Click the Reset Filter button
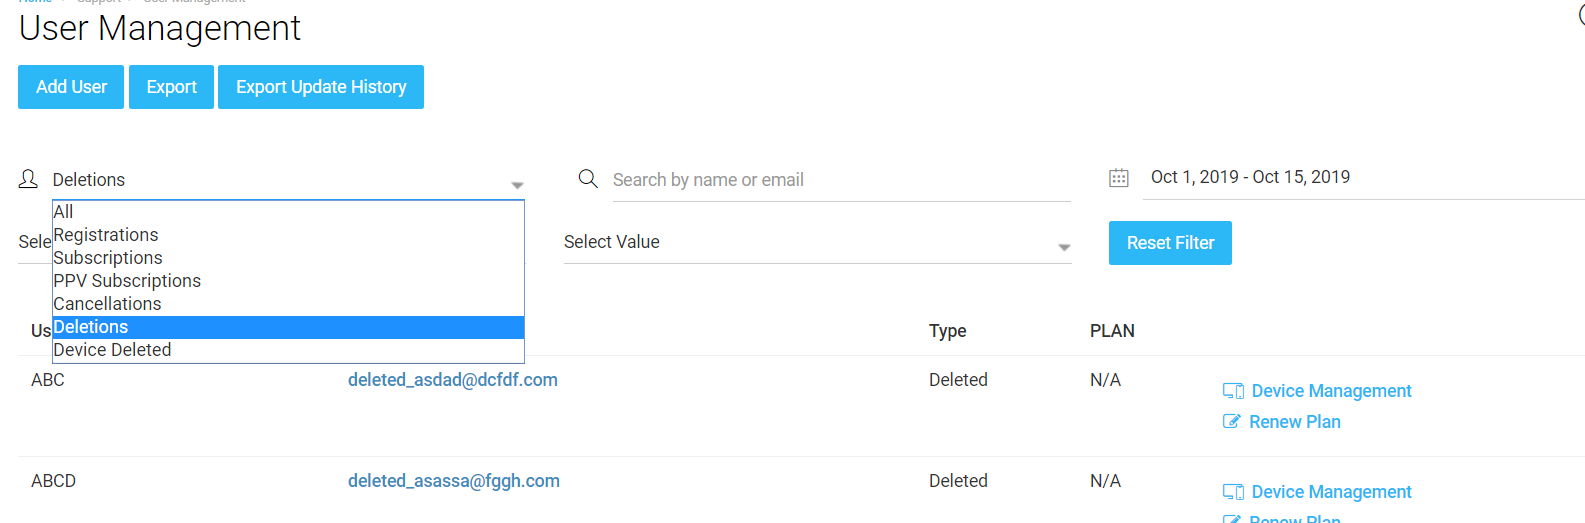Screen dimensions: 1585x523 1170,243
